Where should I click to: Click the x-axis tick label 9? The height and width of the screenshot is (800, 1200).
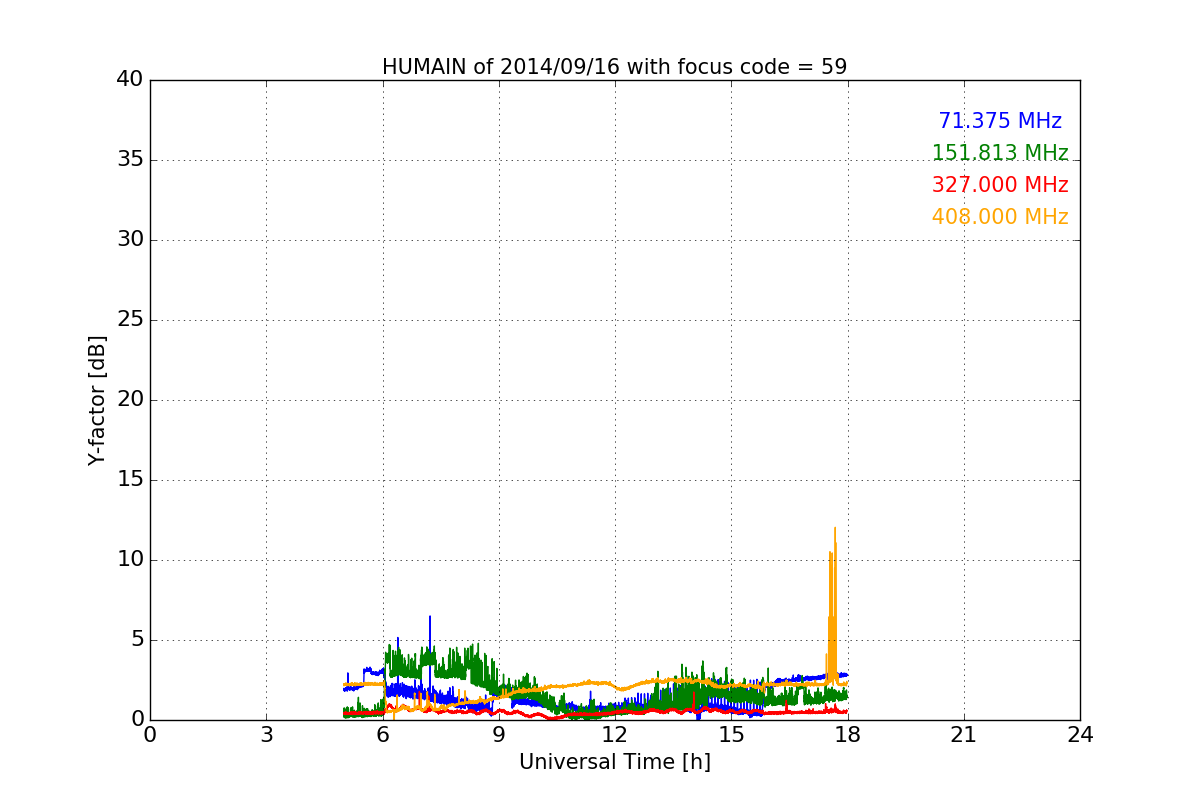point(499,734)
